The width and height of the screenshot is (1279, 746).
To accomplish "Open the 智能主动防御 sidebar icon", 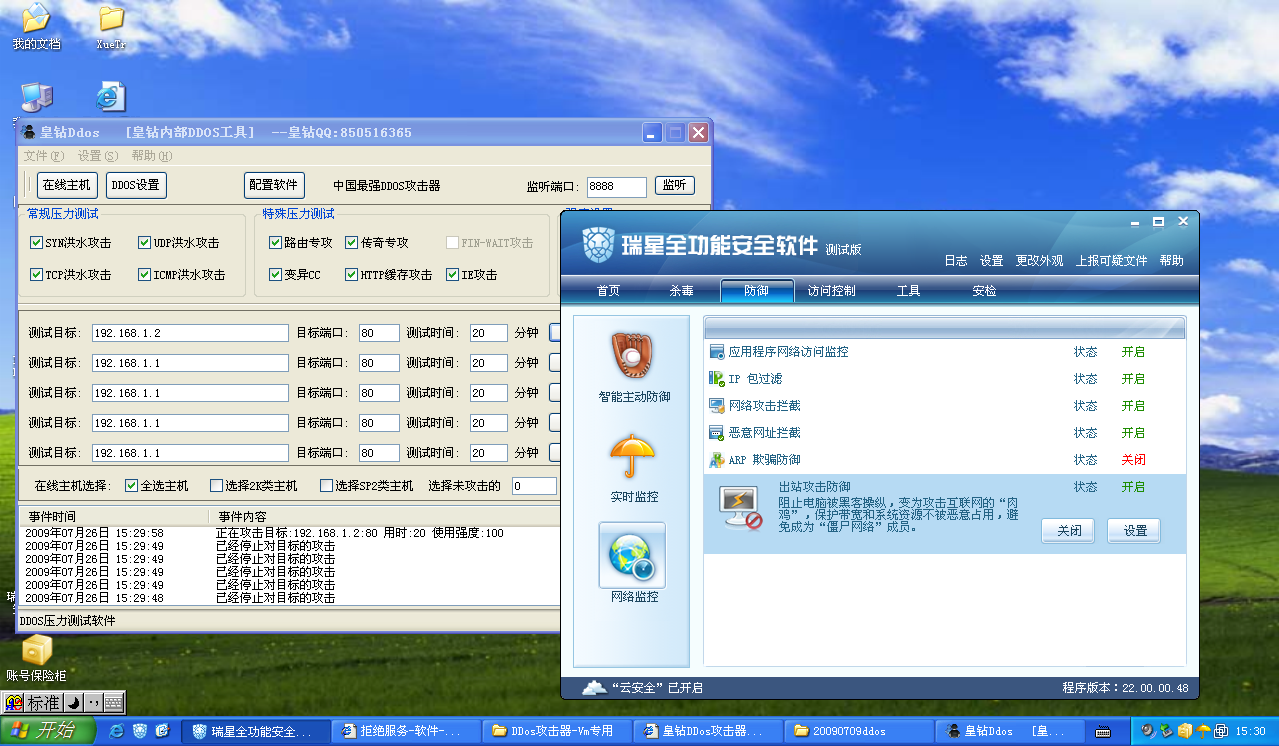I will click(x=632, y=355).
